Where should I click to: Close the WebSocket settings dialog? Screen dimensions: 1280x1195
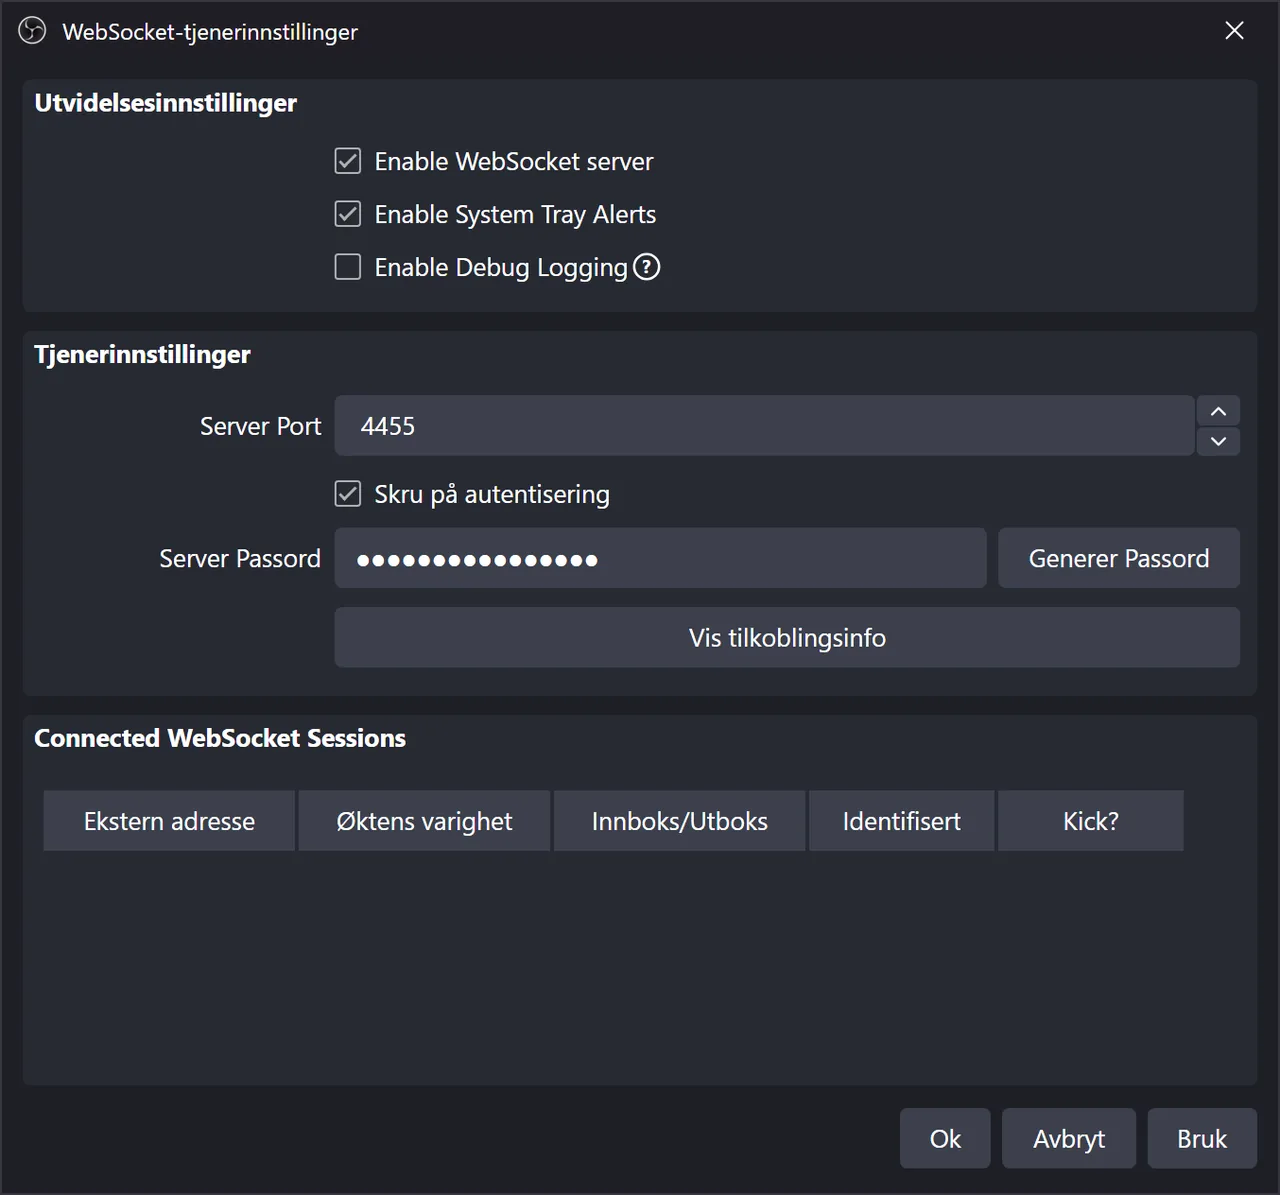coord(1234,31)
